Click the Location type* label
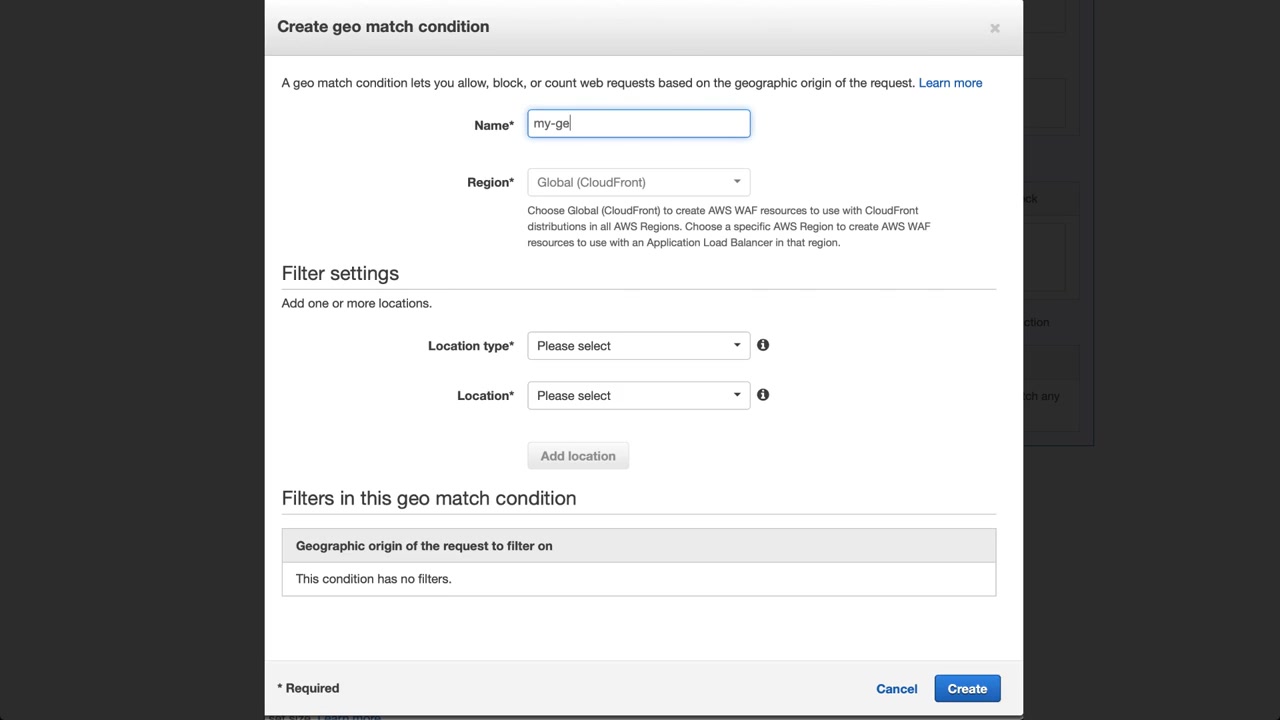Screen dimensions: 1280x720 tap(470, 346)
